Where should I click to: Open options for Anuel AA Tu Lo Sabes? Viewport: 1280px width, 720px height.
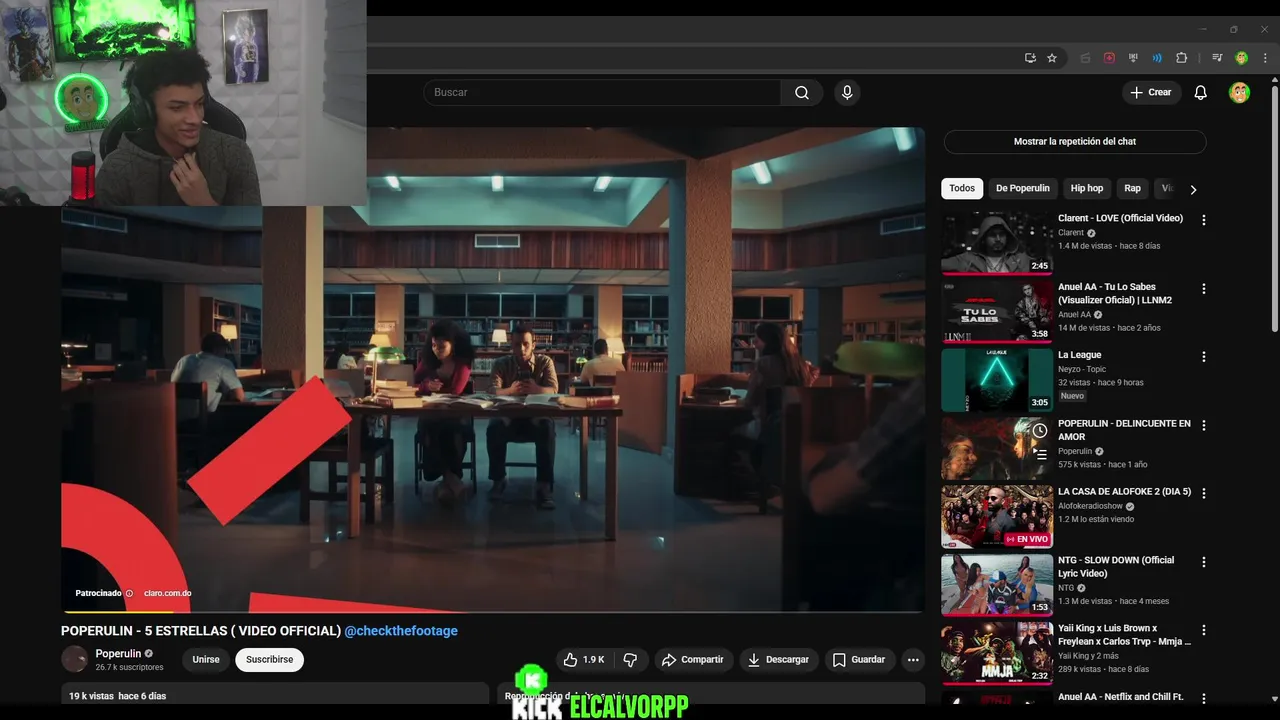(x=1203, y=289)
